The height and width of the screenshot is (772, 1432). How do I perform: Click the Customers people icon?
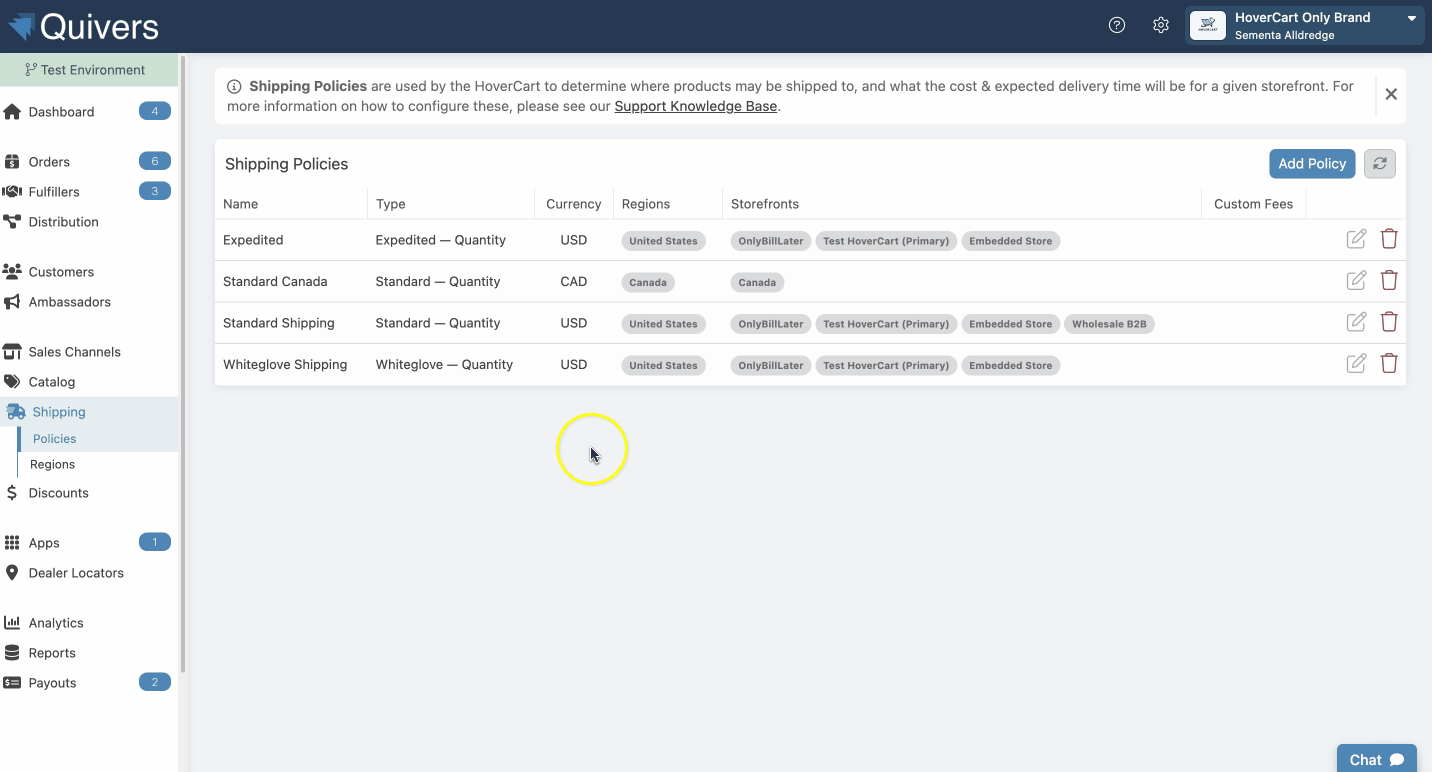[x=12, y=271]
